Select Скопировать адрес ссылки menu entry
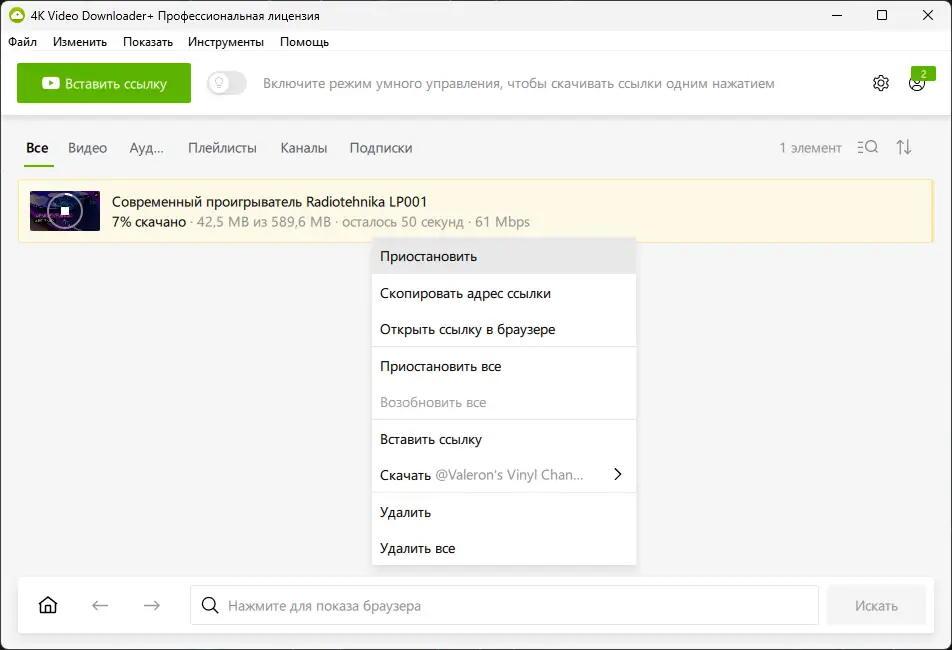 tap(465, 293)
